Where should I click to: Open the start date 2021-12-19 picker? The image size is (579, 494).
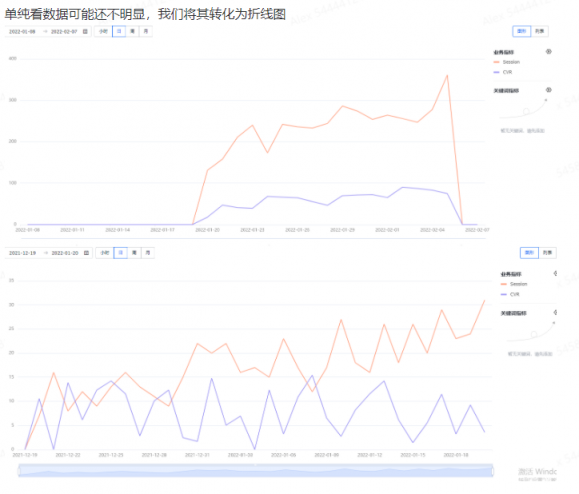coord(23,253)
